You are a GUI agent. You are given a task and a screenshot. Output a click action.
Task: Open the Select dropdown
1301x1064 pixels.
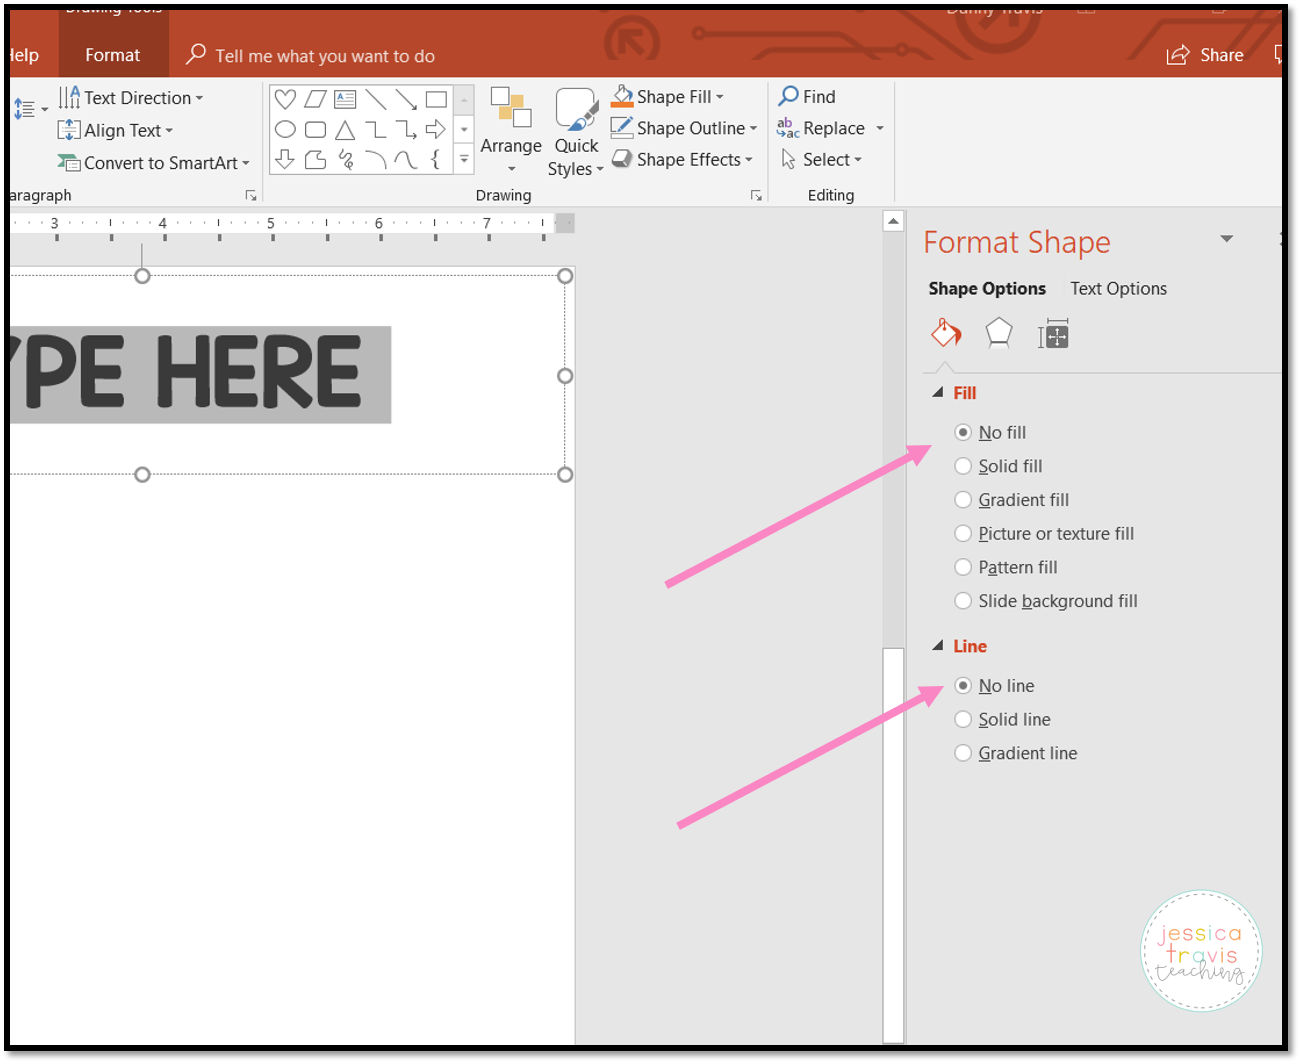[x=822, y=159]
